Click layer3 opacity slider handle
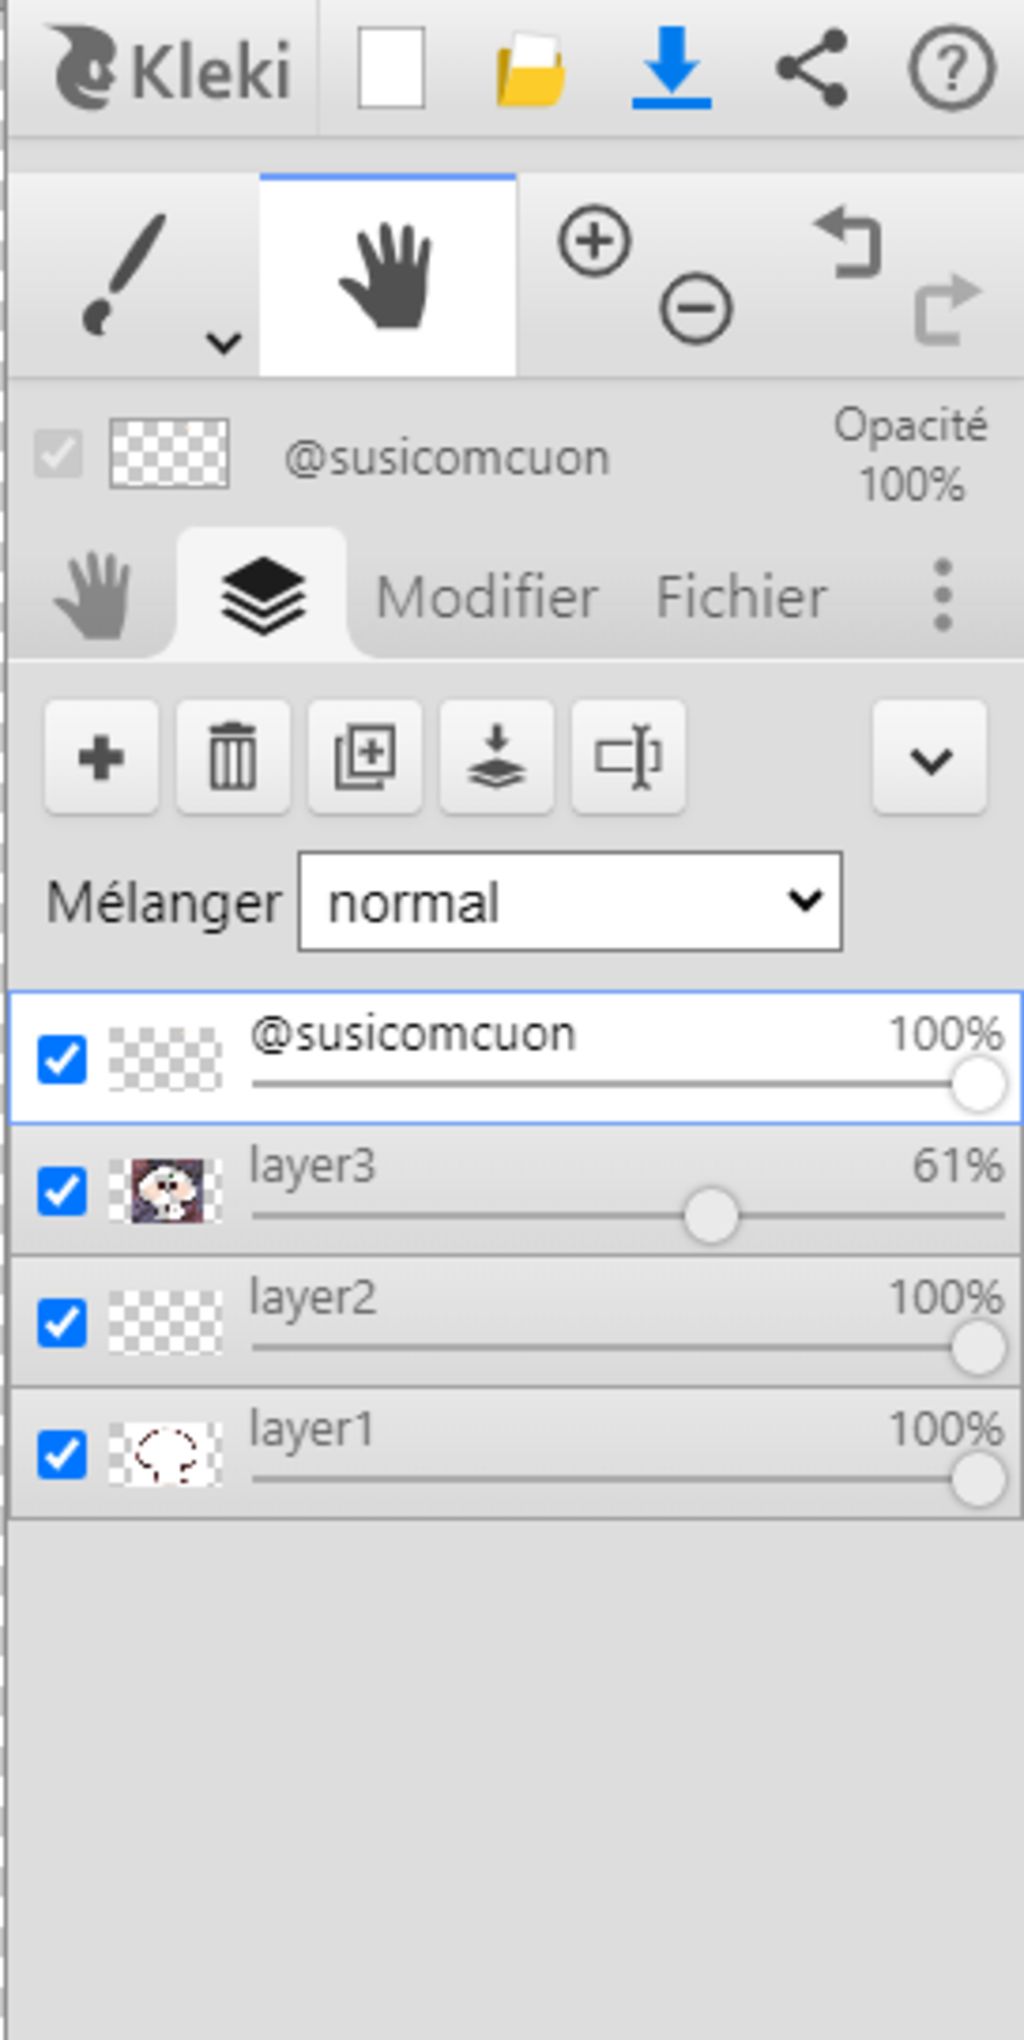 point(711,1216)
